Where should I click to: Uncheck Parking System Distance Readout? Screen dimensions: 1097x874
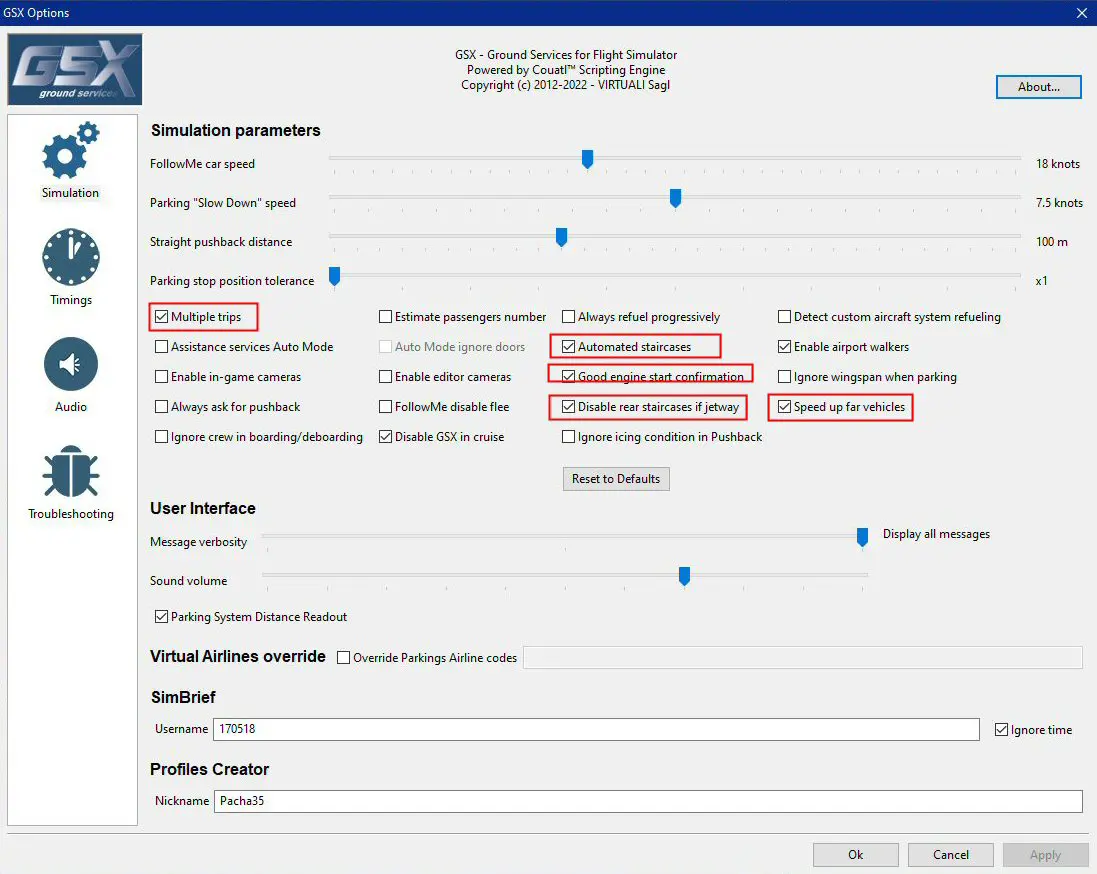162,617
